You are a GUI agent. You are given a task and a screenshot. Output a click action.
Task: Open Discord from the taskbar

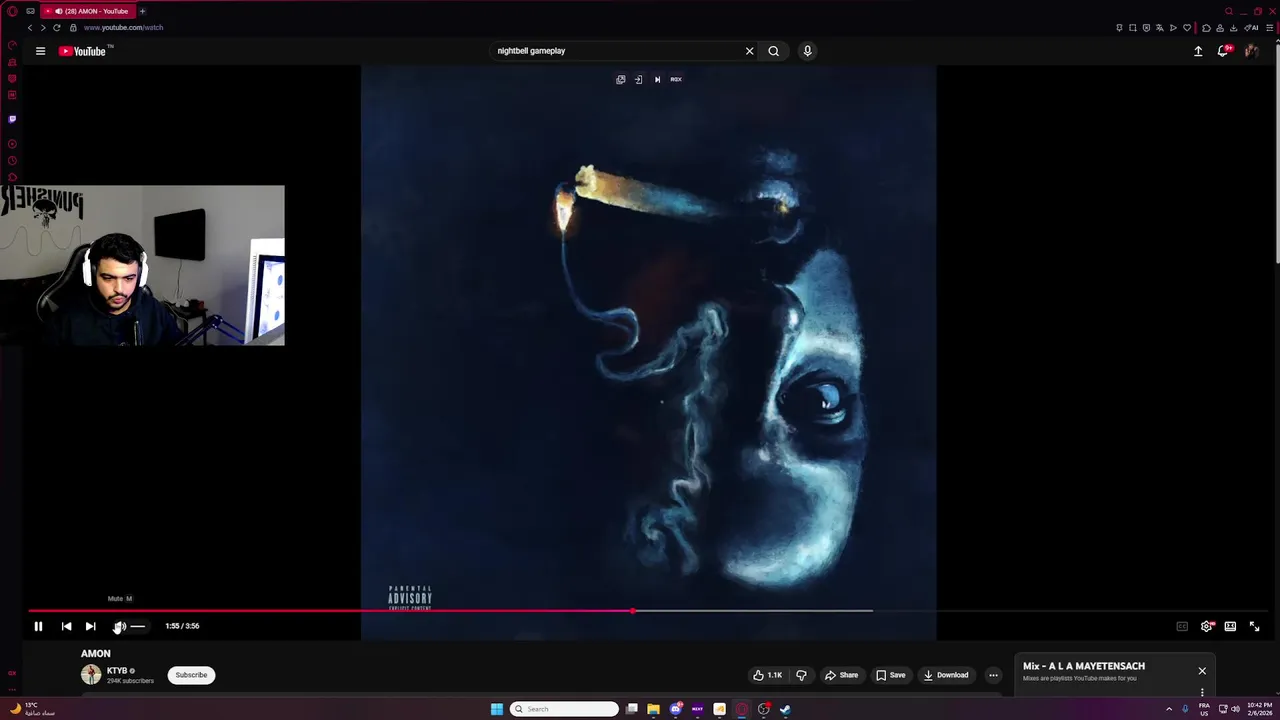coord(675,709)
